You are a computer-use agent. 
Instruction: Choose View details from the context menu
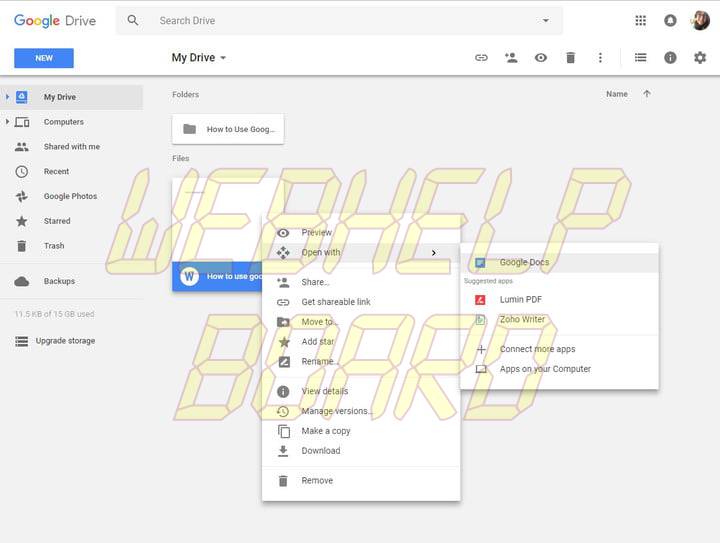coord(361,392)
